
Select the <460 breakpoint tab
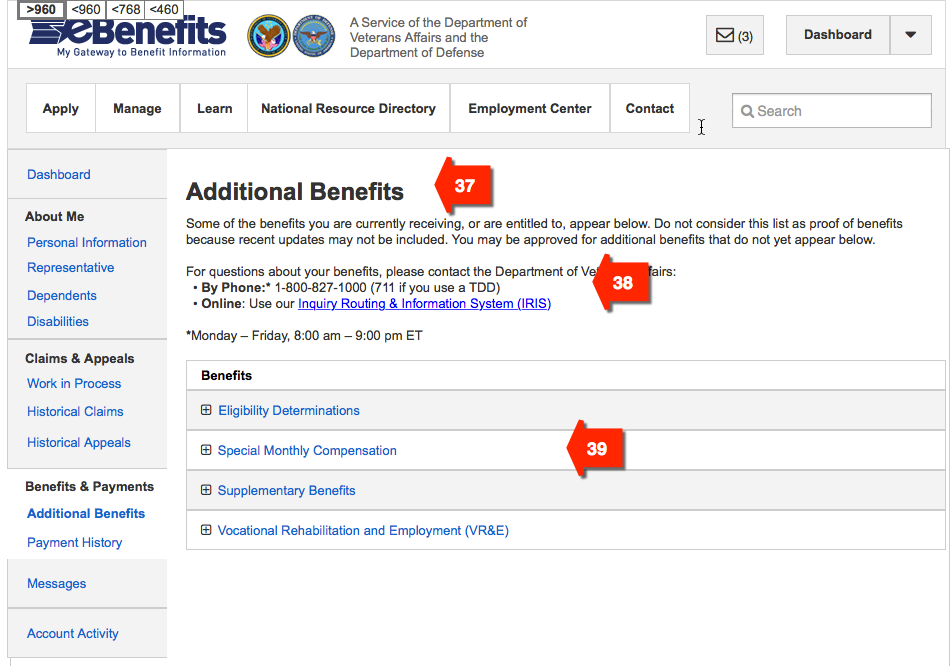coord(164,9)
